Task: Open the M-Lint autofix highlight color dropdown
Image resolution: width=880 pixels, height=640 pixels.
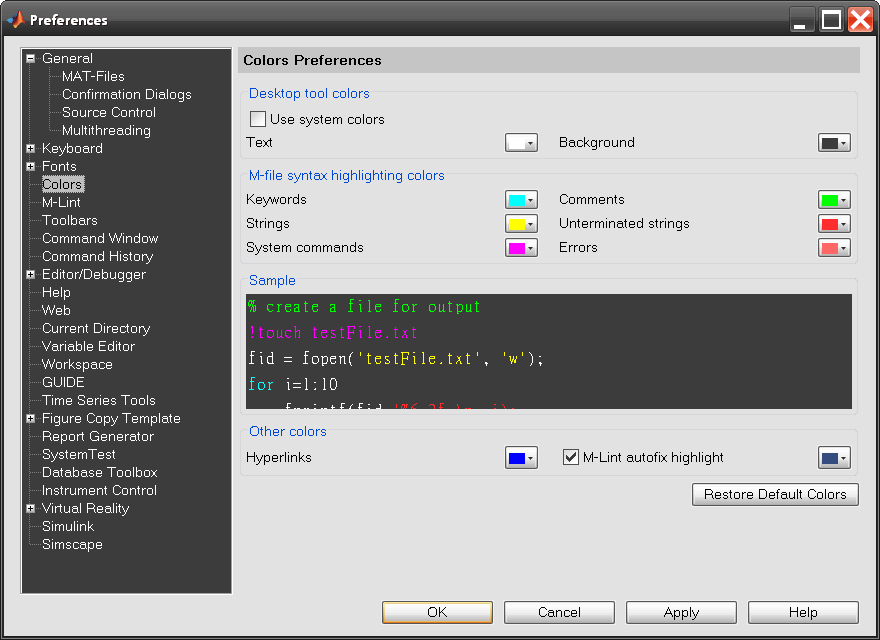Action: click(834, 458)
